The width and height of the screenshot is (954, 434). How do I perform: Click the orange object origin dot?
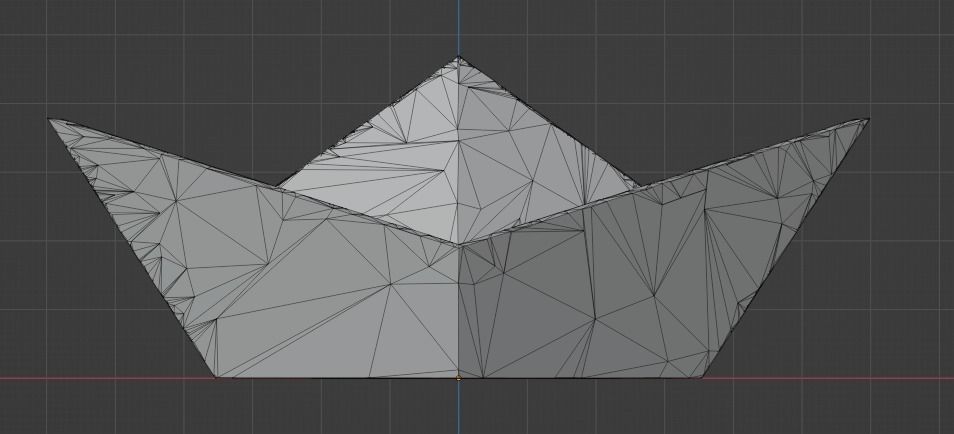458,379
